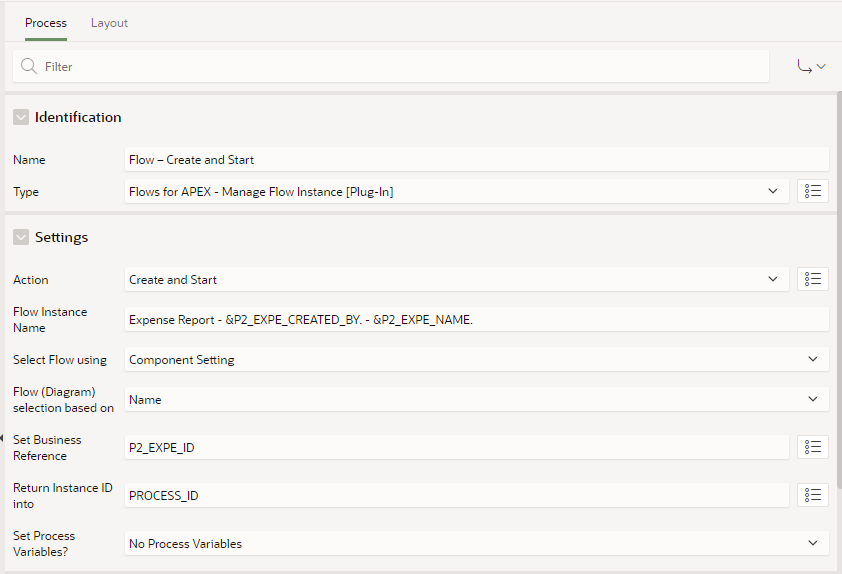Click the Go to Group arrow icon

[810, 67]
